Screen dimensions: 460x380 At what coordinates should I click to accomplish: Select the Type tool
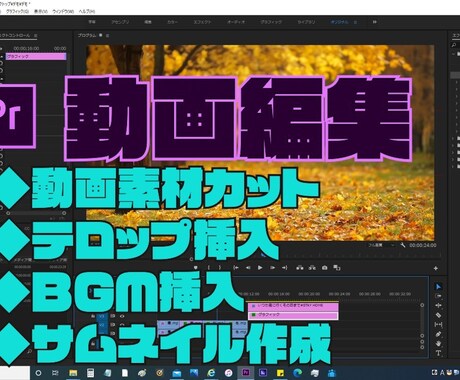439,353
